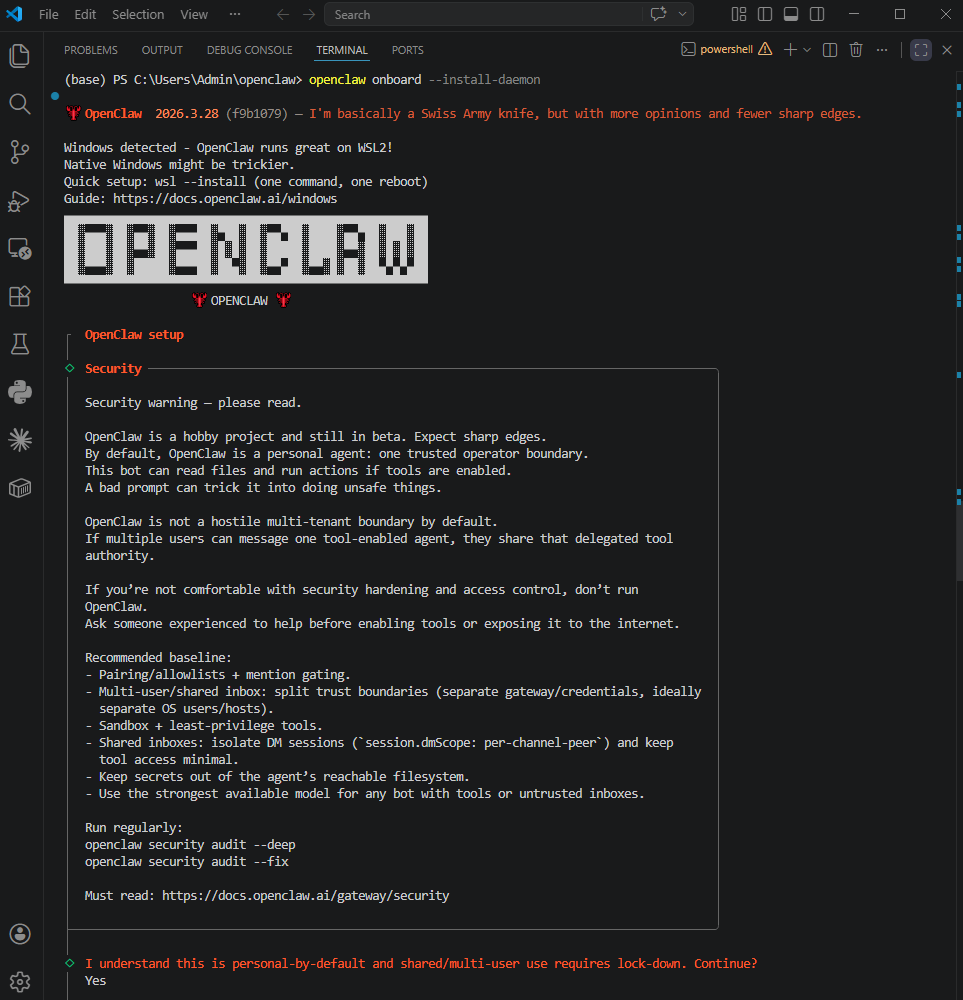Expand the chat dropdown chevron
The height and width of the screenshot is (1000, 963).
682,14
